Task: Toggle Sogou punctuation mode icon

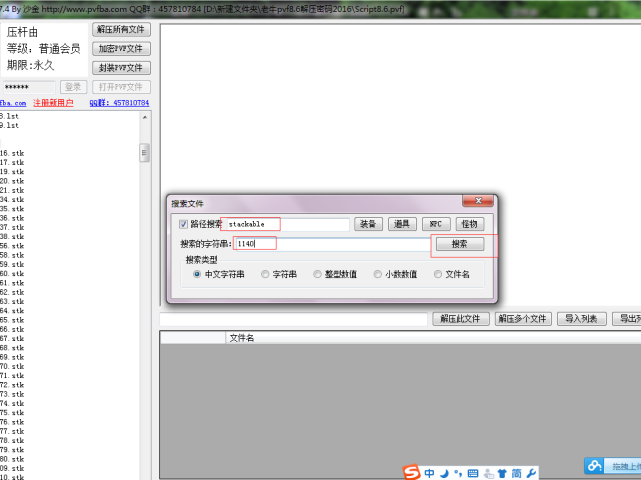Action: [457, 472]
